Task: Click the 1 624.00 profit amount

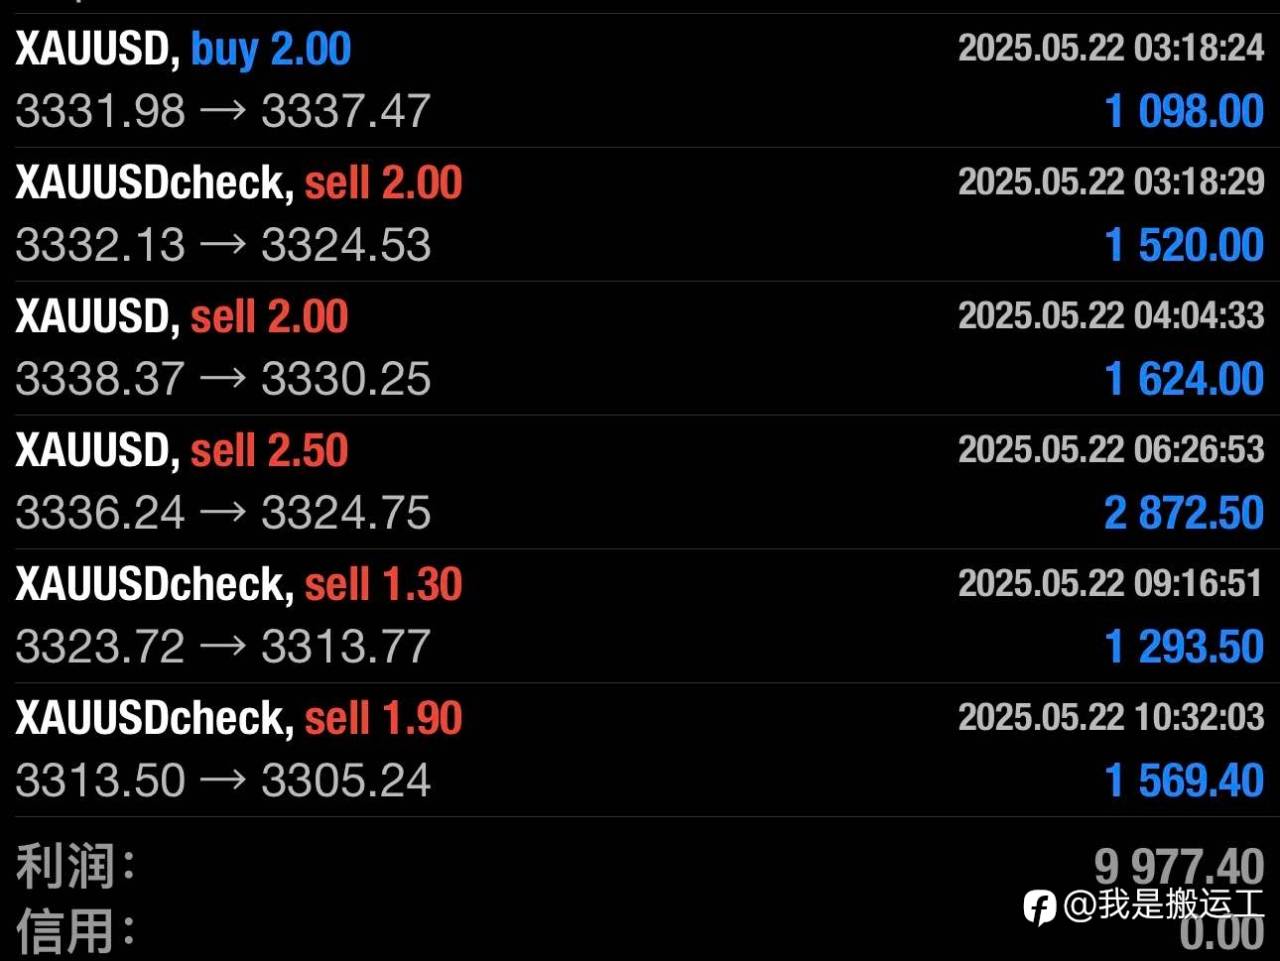Action: point(1184,379)
